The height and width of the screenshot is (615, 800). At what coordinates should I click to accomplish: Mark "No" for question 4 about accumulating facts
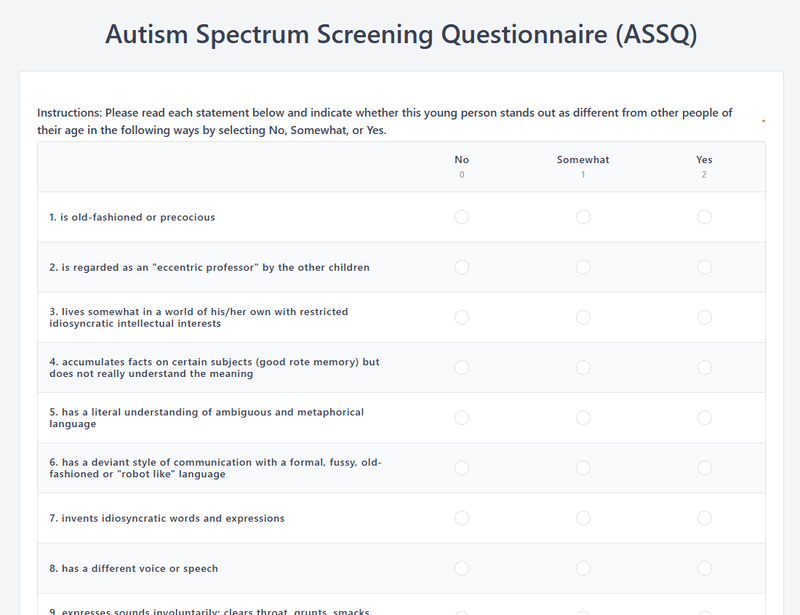(461, 368)
